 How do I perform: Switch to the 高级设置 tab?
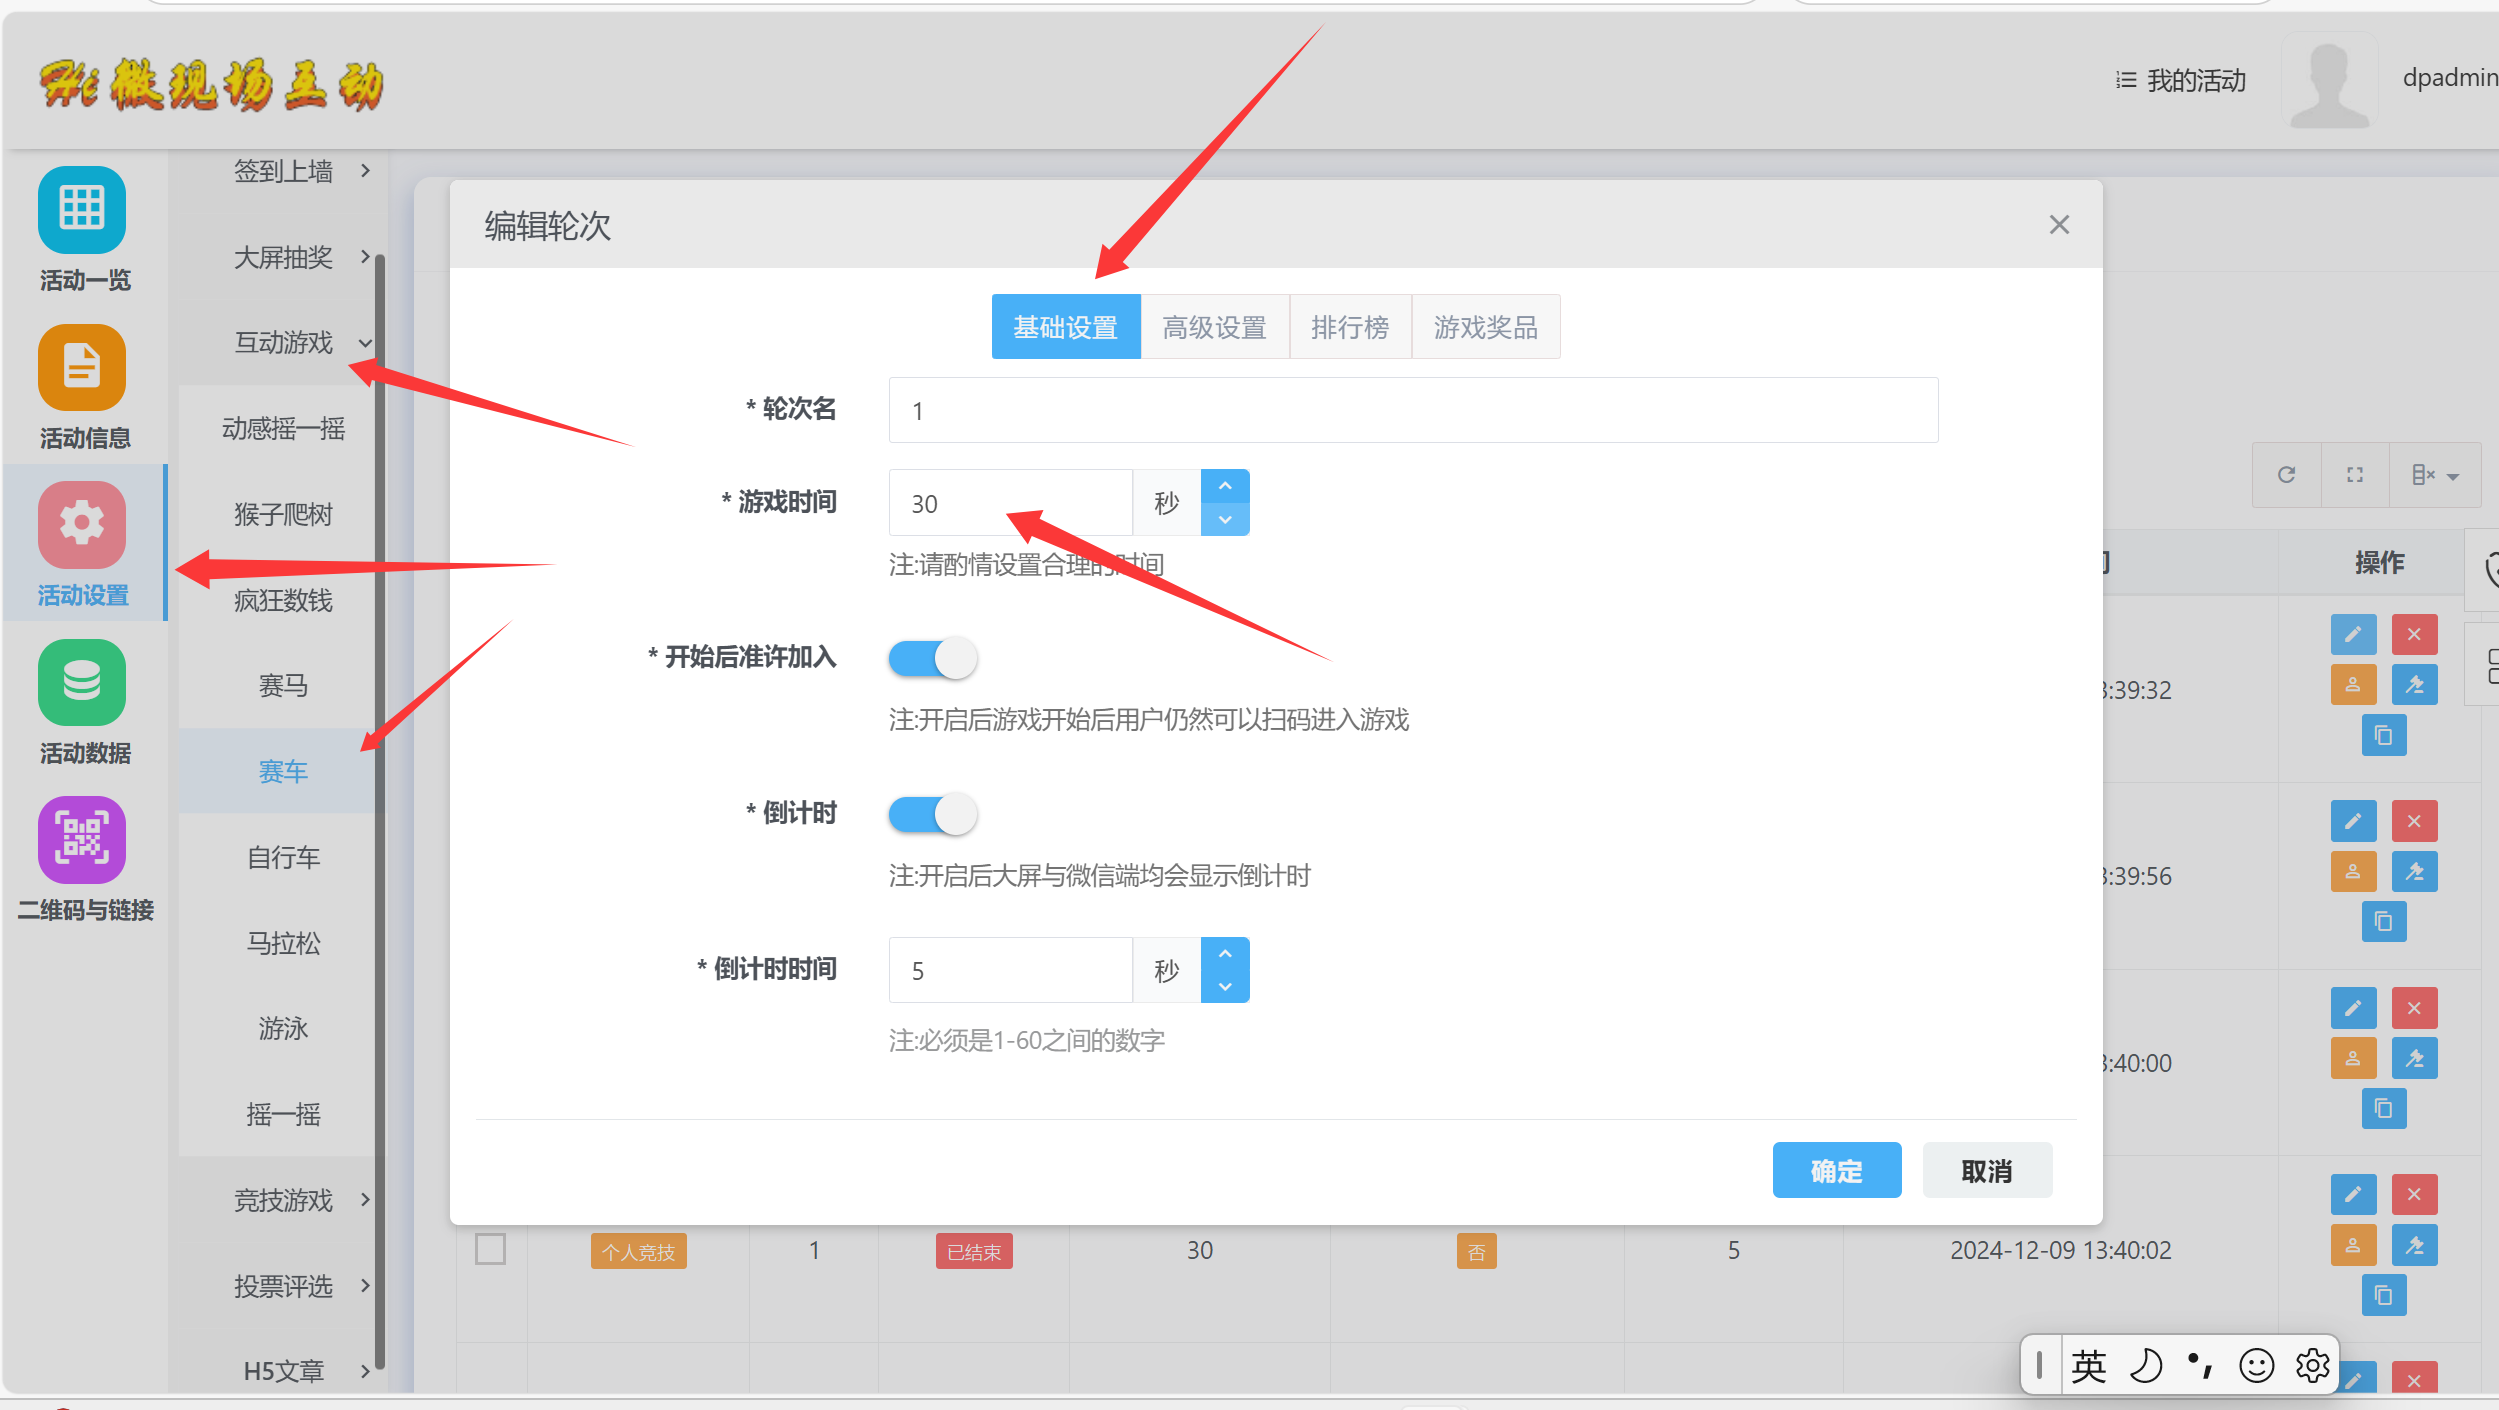click(x=1214, y=327)
